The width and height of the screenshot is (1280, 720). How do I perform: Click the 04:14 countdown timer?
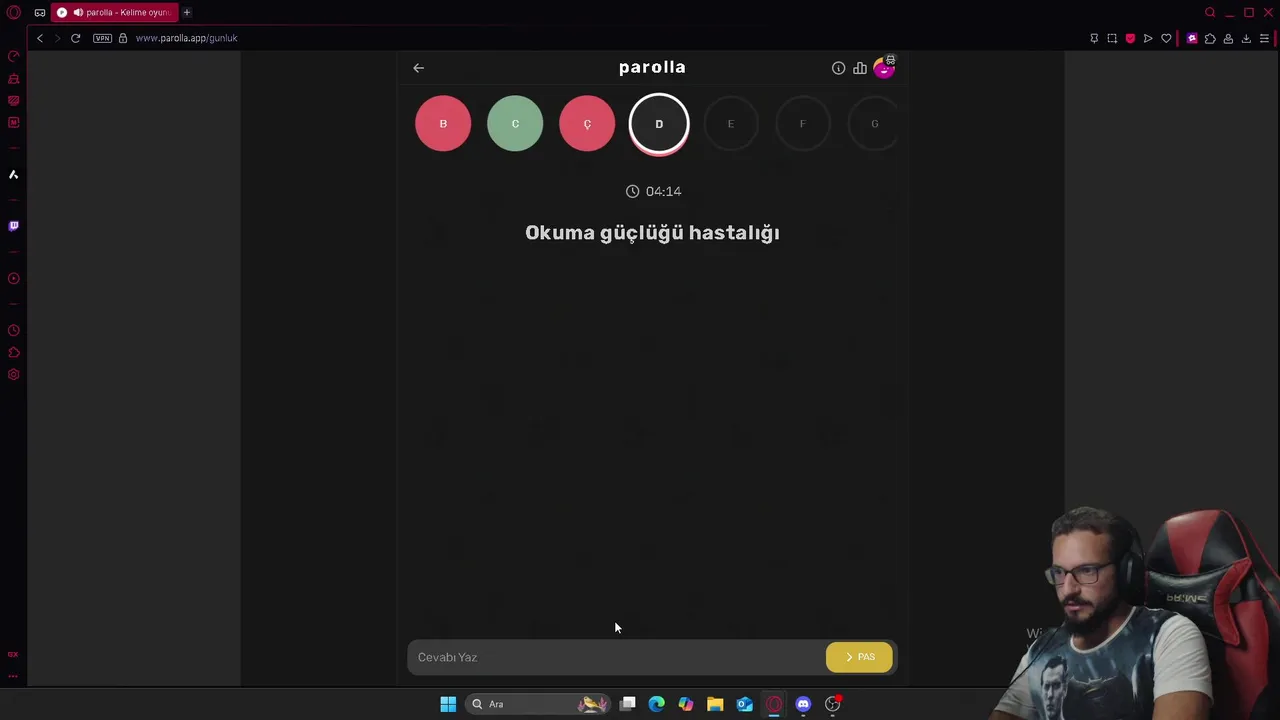tap(653, 191)
